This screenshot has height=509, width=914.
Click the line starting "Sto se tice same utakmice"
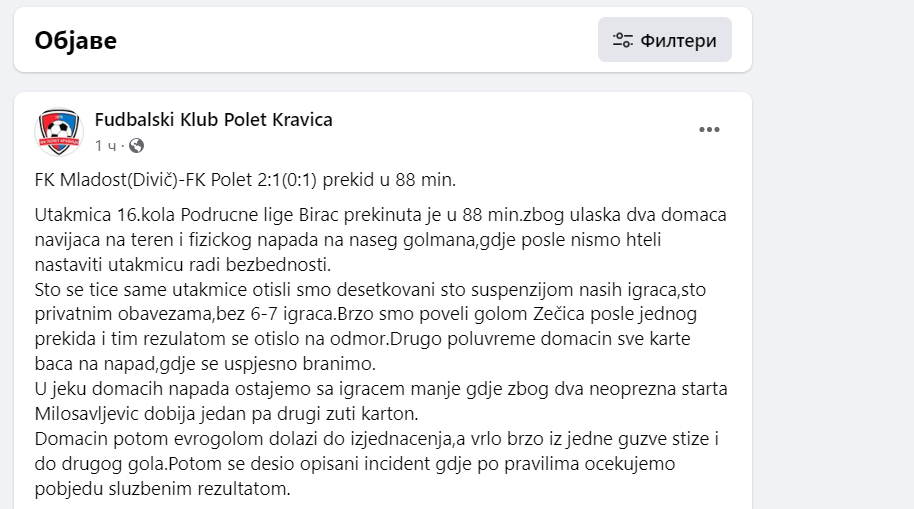coord(150,289)
